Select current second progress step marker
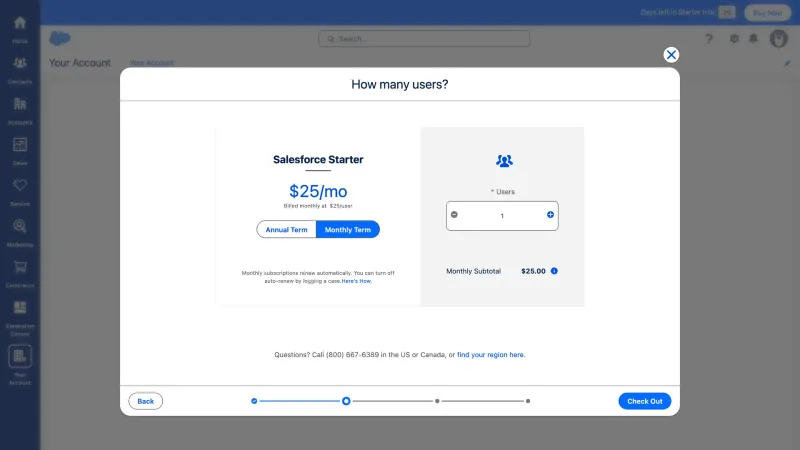 pos(346,401)
